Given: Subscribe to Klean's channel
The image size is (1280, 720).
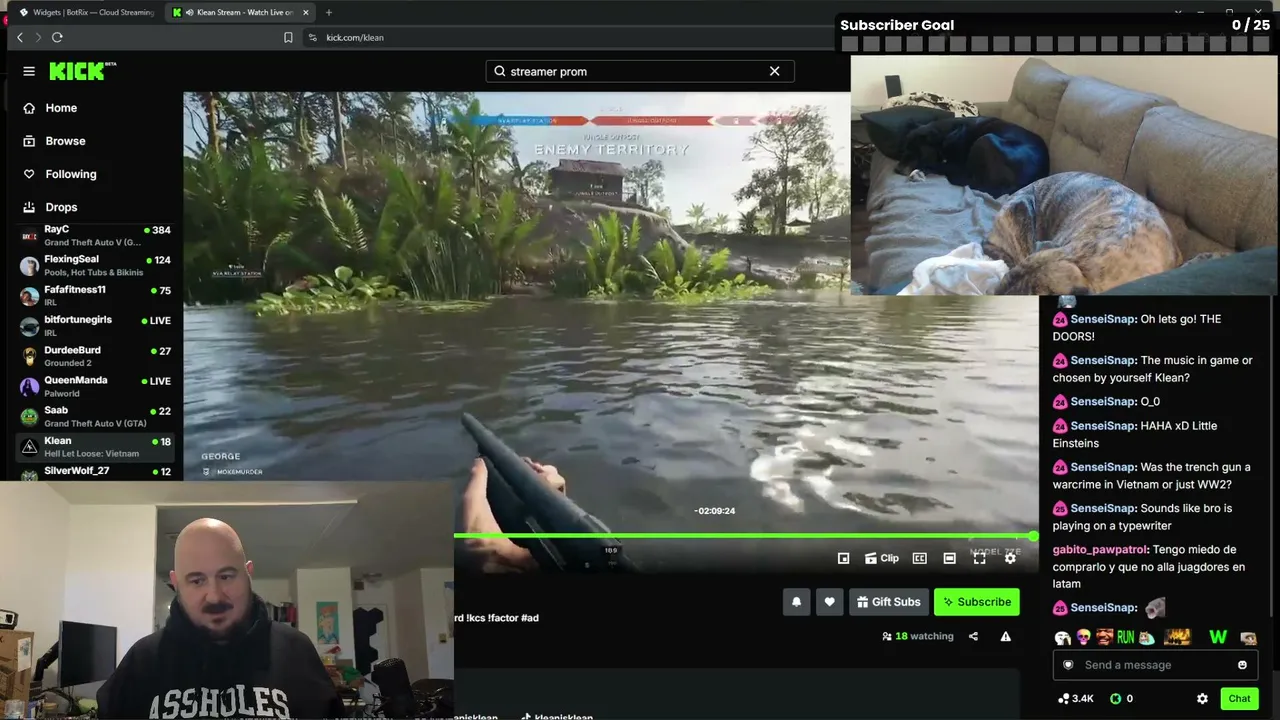Looking at the screenshot, I should (976, 602).
